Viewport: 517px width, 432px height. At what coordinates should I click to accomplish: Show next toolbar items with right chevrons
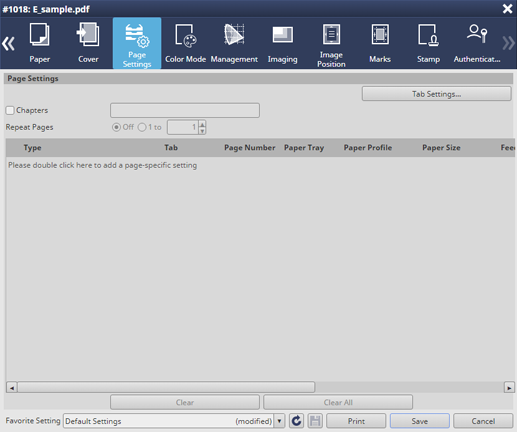coord(509,43)
